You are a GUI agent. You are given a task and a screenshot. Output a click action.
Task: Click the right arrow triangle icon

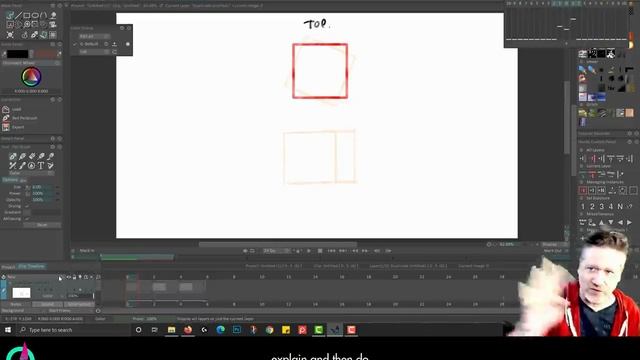629,222
